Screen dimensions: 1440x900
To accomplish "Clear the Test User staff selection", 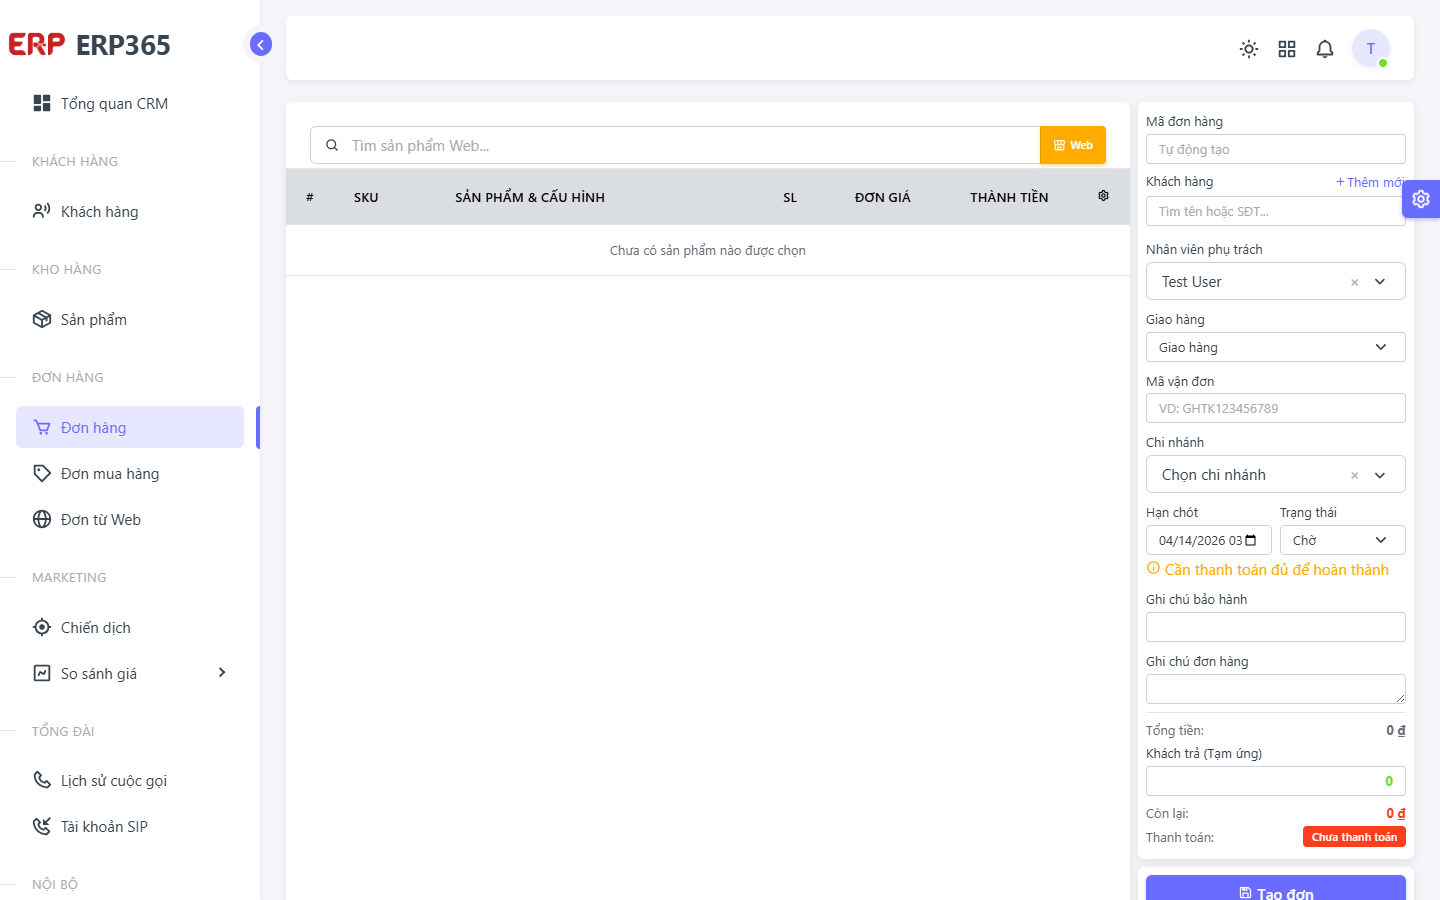I will (x=1355, y=282).
